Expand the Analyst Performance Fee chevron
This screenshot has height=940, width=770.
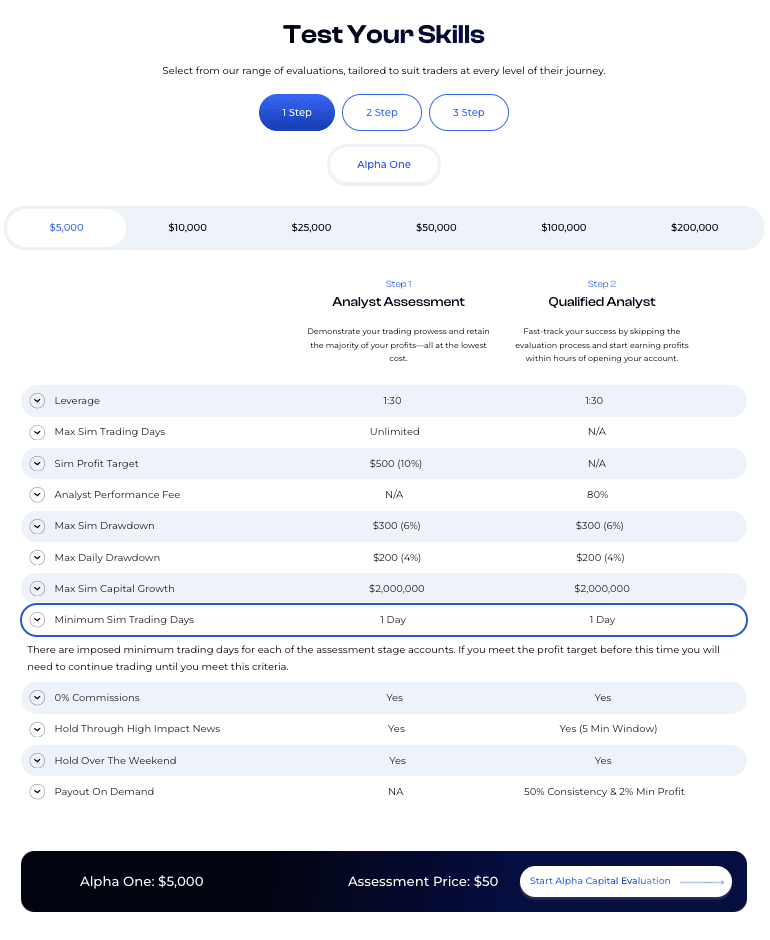coord(37,495)
